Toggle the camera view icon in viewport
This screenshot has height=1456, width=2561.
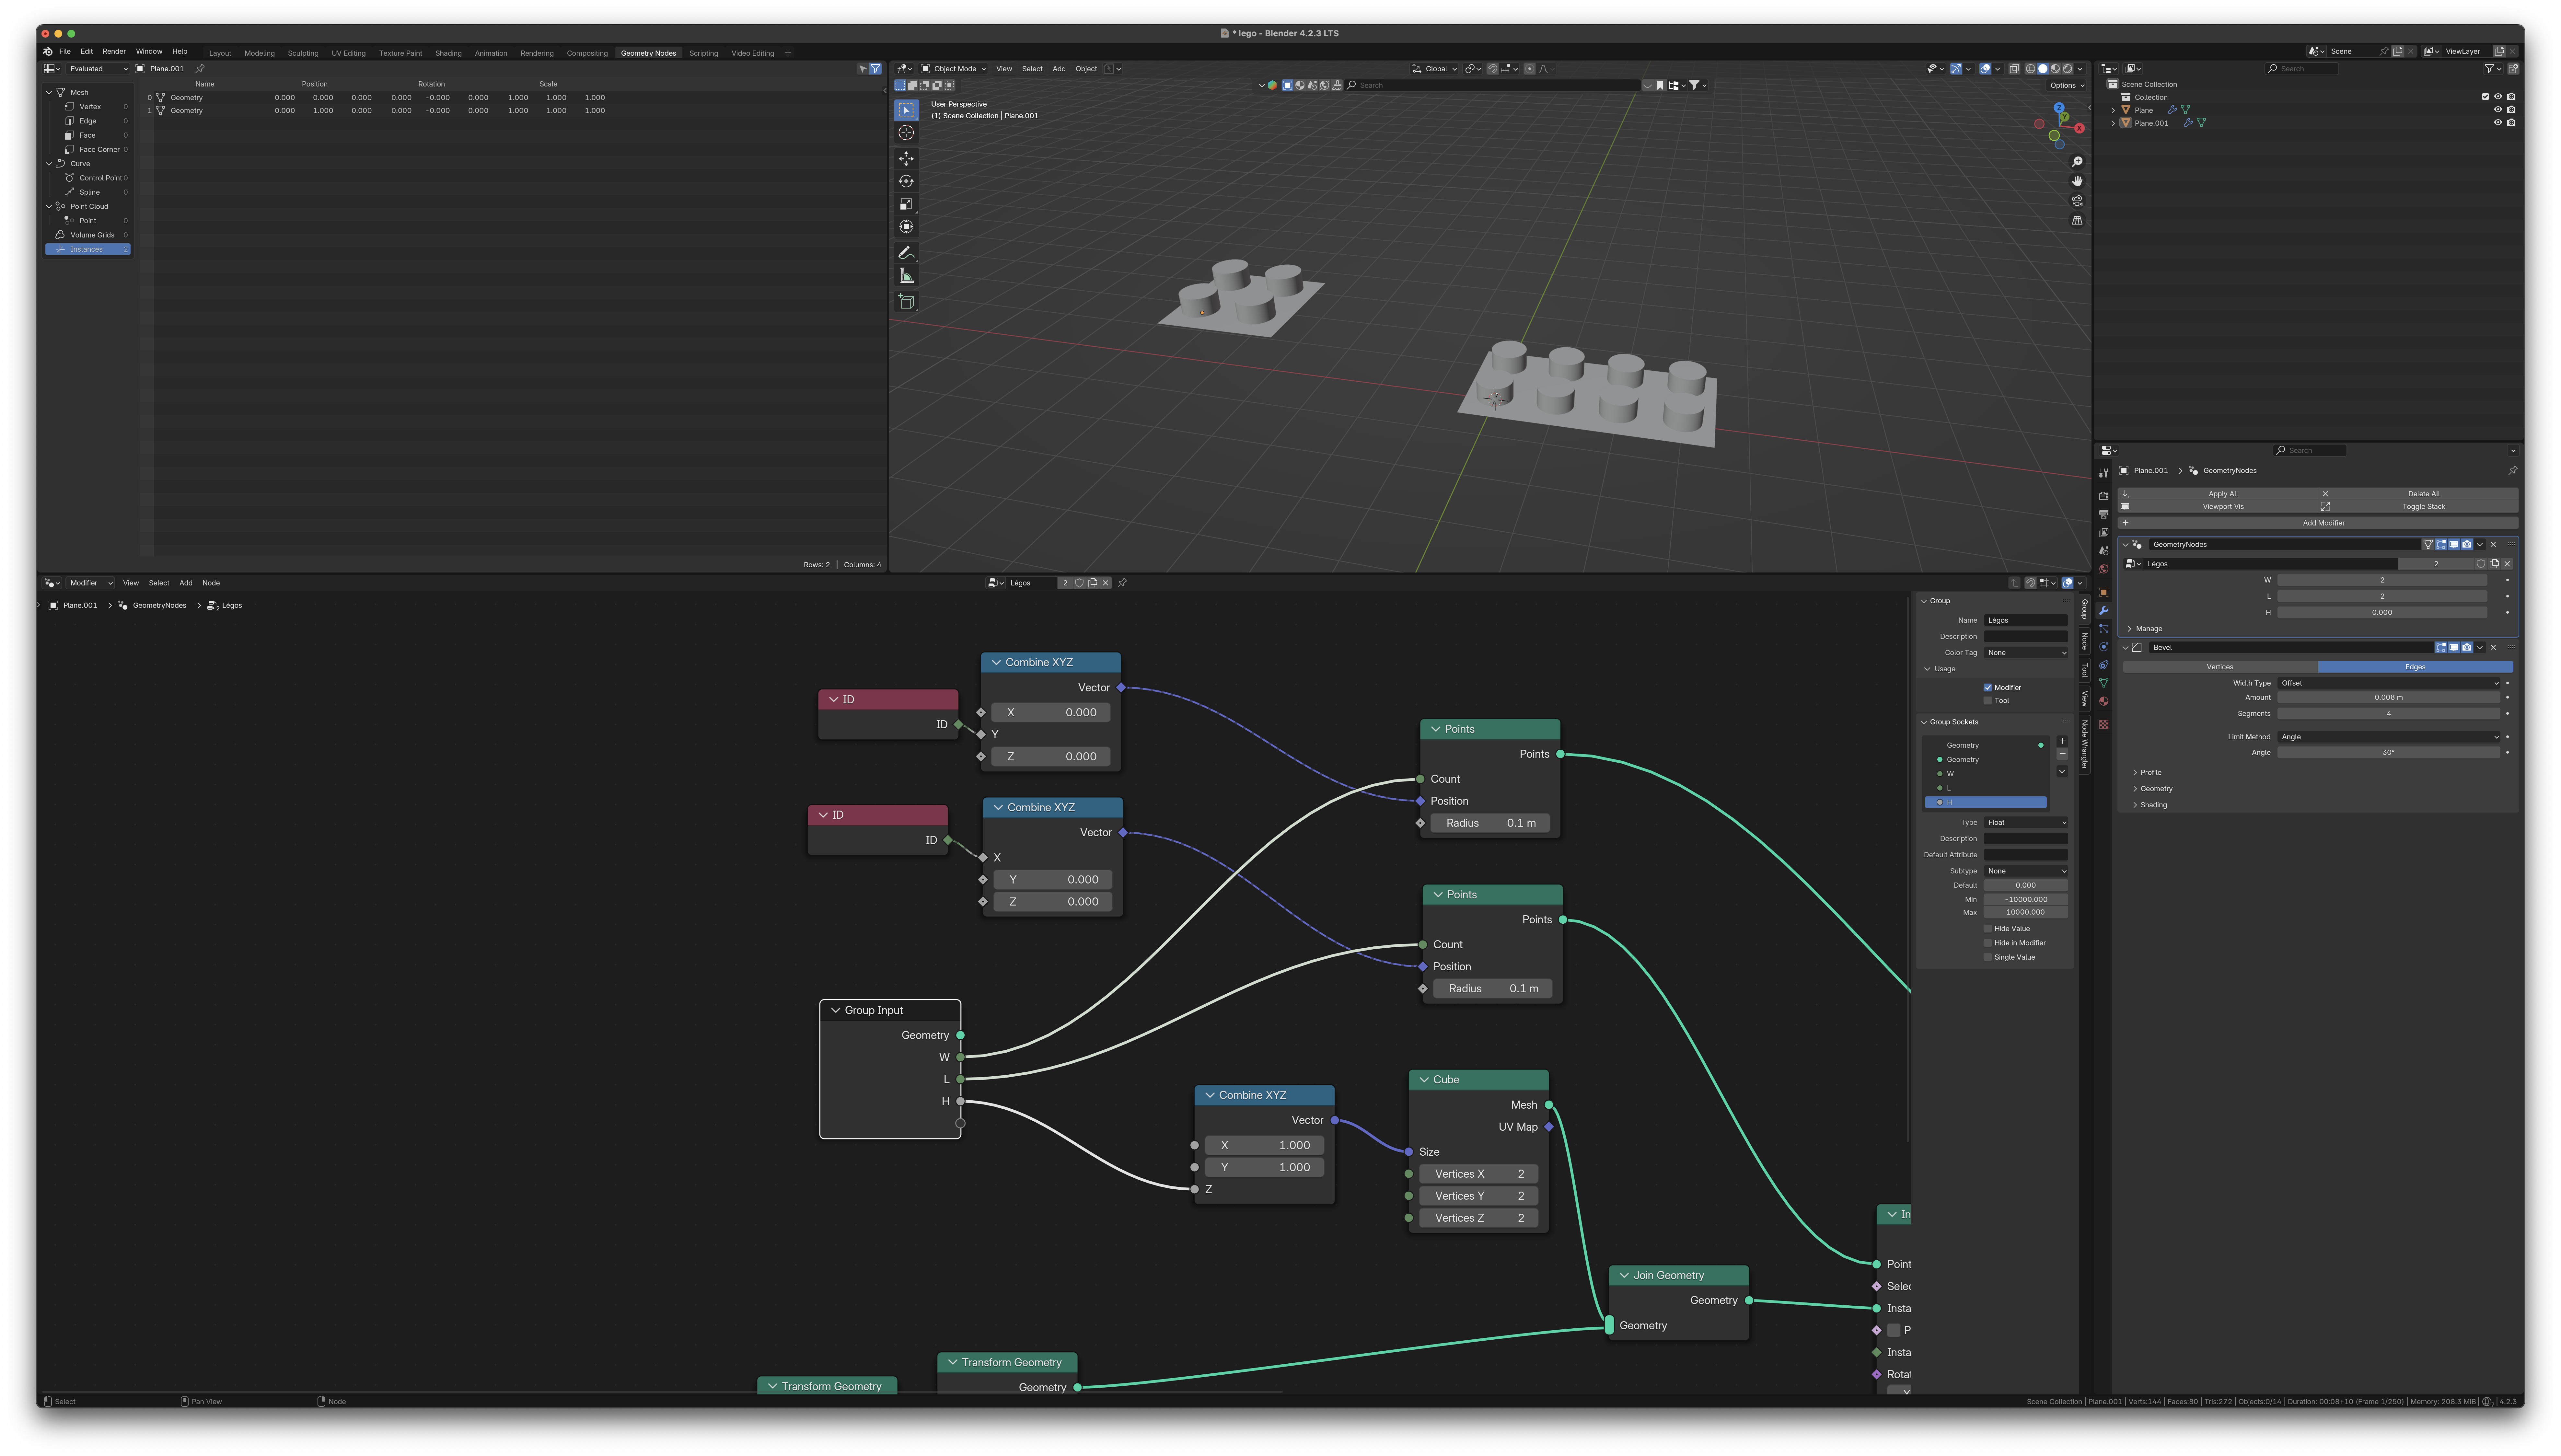click(2077, 201)
